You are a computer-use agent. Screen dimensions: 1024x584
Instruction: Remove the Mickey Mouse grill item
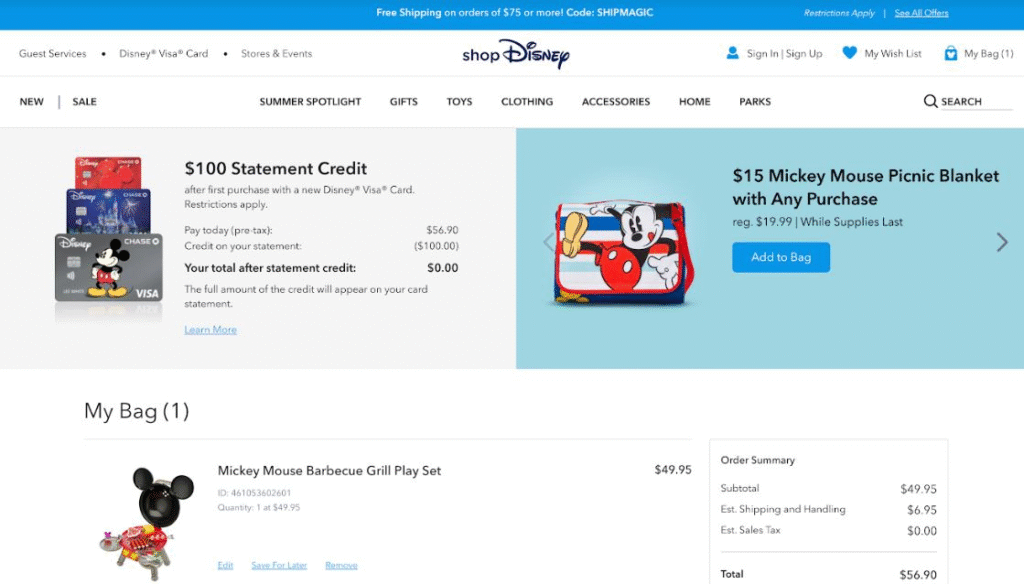coord(341,565)
